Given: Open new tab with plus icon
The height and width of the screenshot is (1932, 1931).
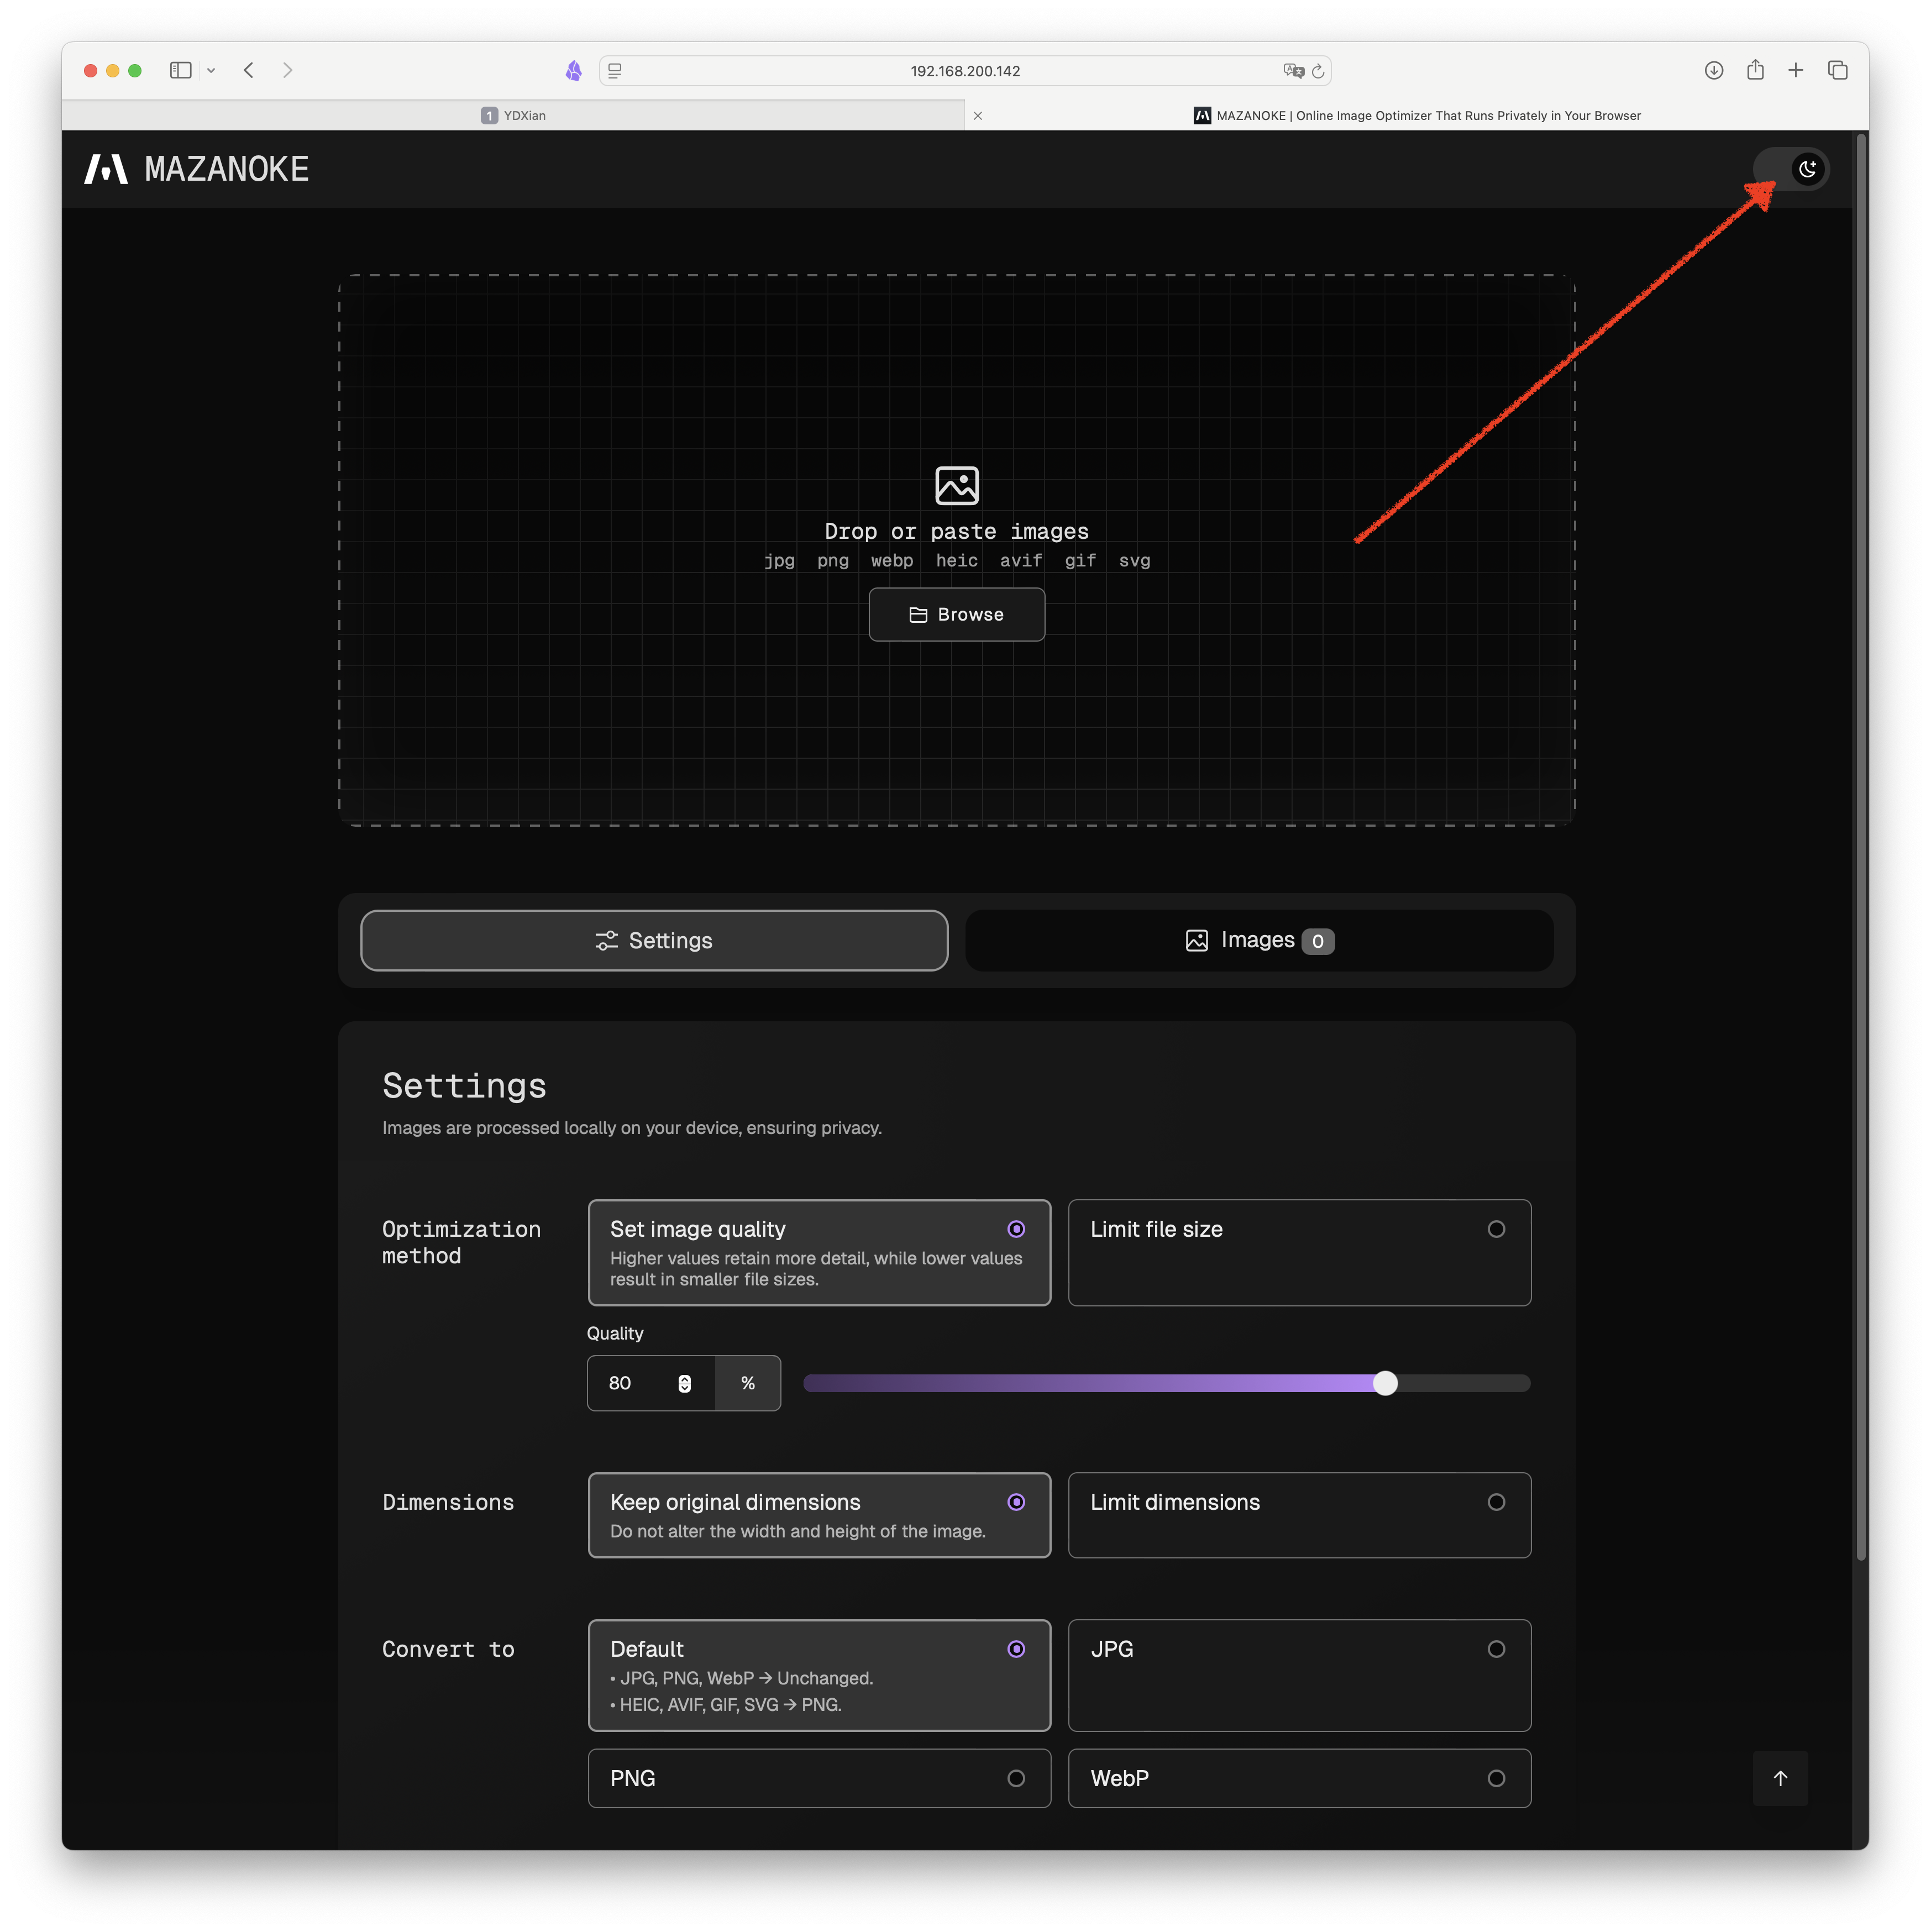Looking at the screenshot, I should pos(1796,70).
